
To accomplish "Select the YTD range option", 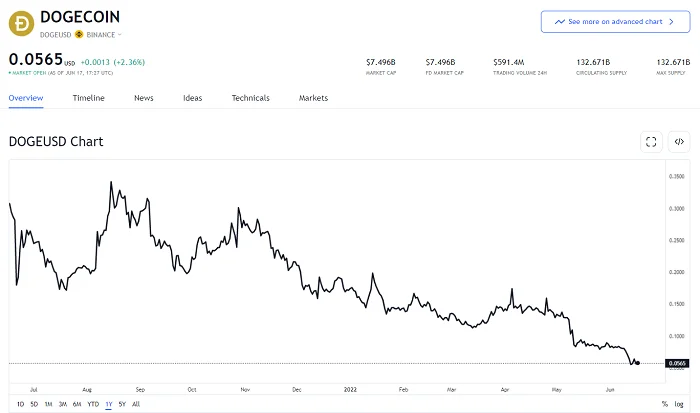I will (x=93, y=404).
